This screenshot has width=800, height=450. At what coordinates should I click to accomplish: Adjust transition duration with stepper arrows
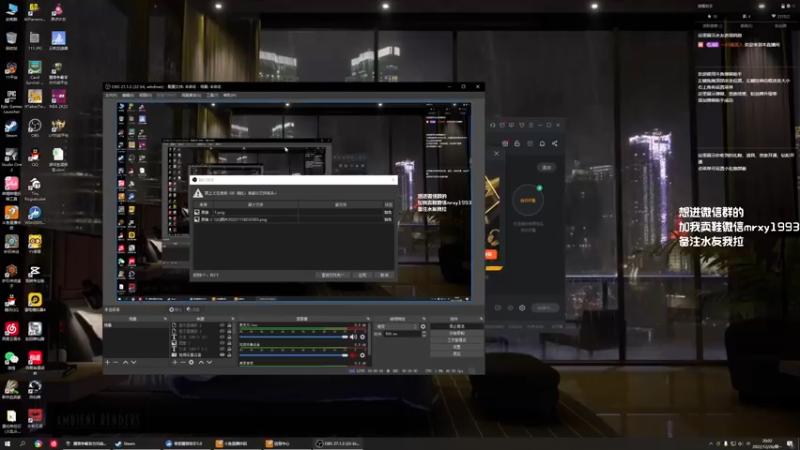[424, 334]
